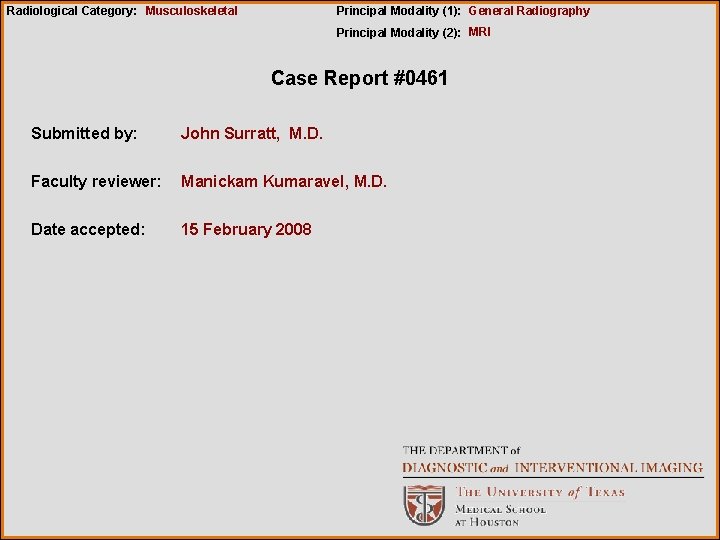The height and width of the screenshot is (540, 720).
Task: Click the 'MRI' modality value
Action: pyautogui.click(x=479, y=32)
